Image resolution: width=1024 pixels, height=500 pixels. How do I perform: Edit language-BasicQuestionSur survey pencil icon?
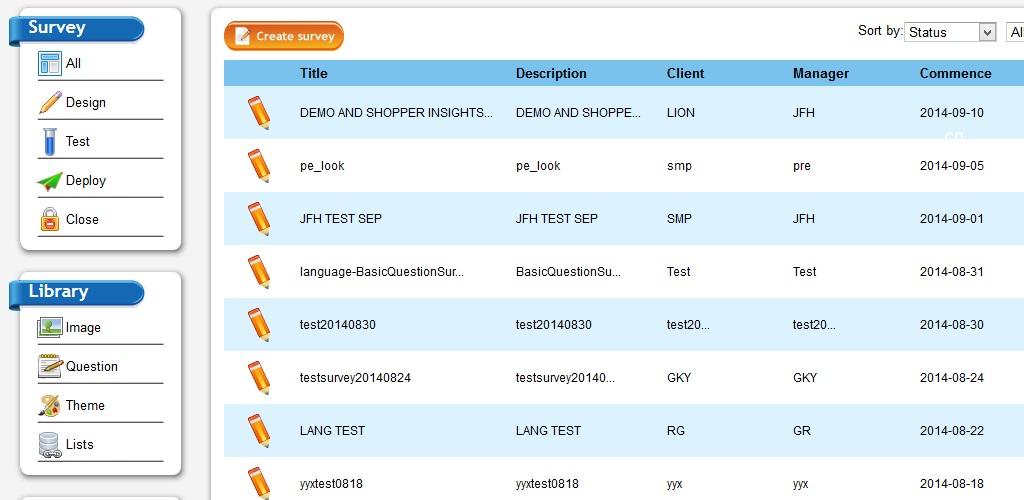[259, 272]
